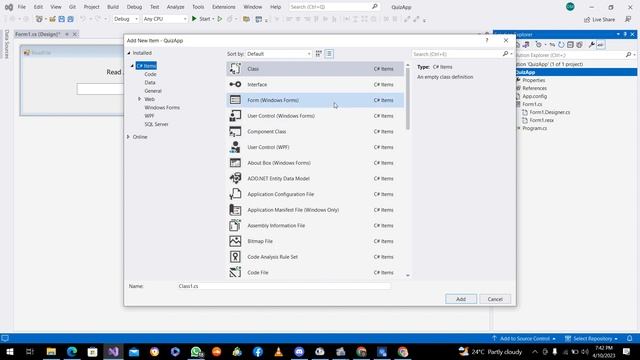Click the Start debugging button

pos(202,19)
